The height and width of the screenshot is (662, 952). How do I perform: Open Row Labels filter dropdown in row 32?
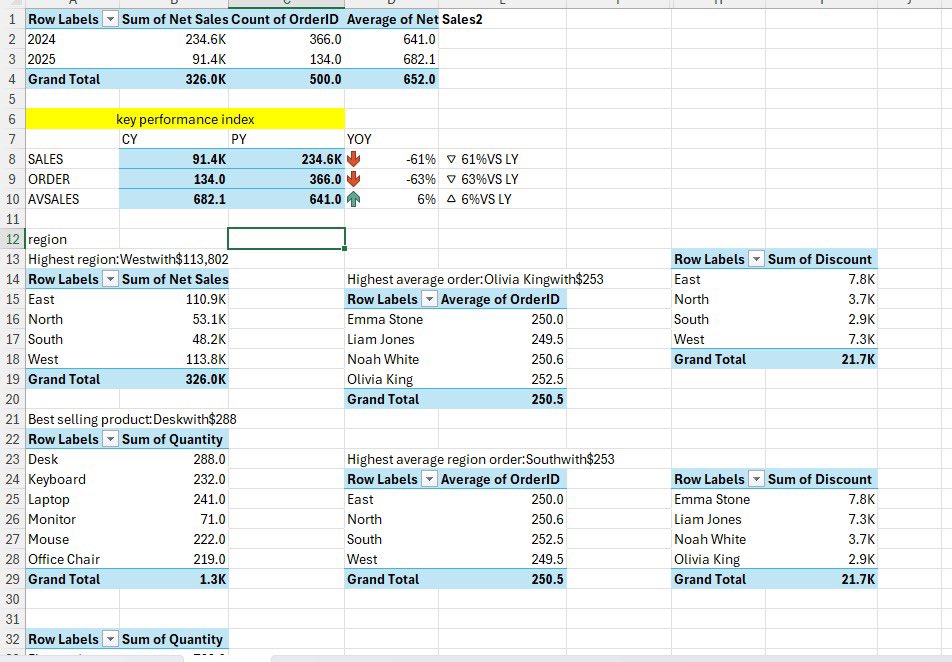[110, 639]
